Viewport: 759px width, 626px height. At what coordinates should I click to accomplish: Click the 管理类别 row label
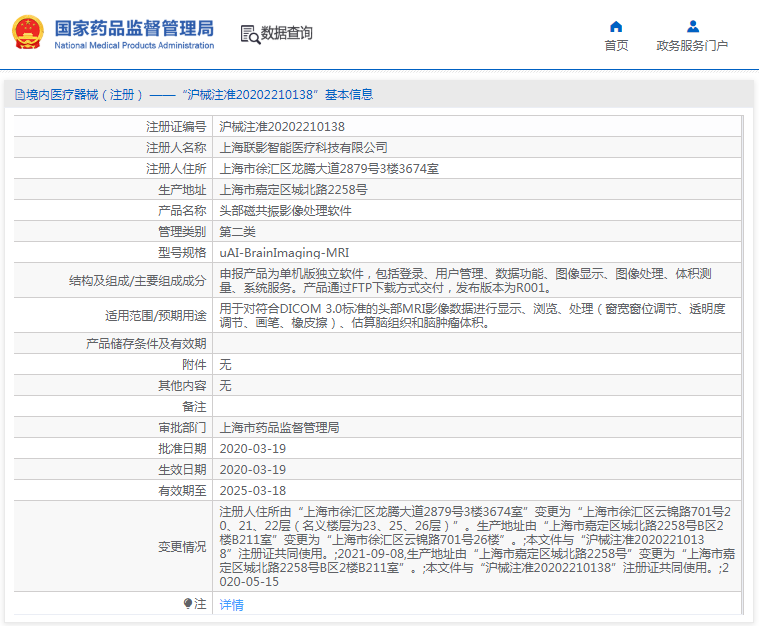pyautogui.click(x=182, y=231)
